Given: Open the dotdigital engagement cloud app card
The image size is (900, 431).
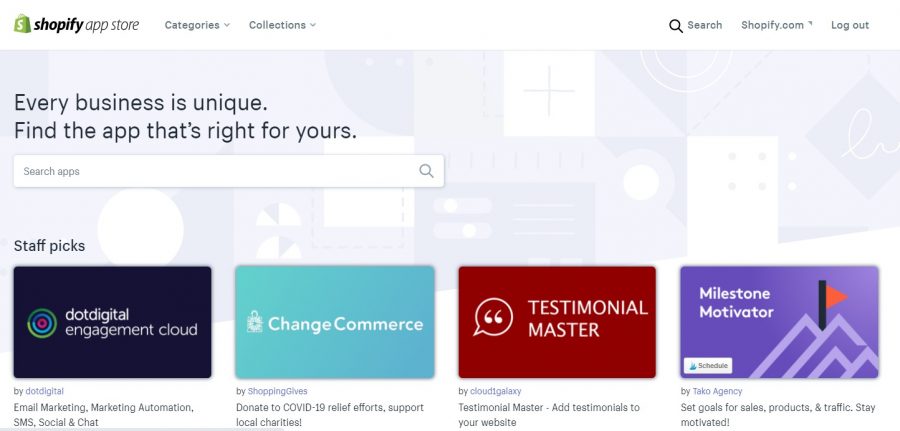Looking at the screenshot, I should coord(112,322).
